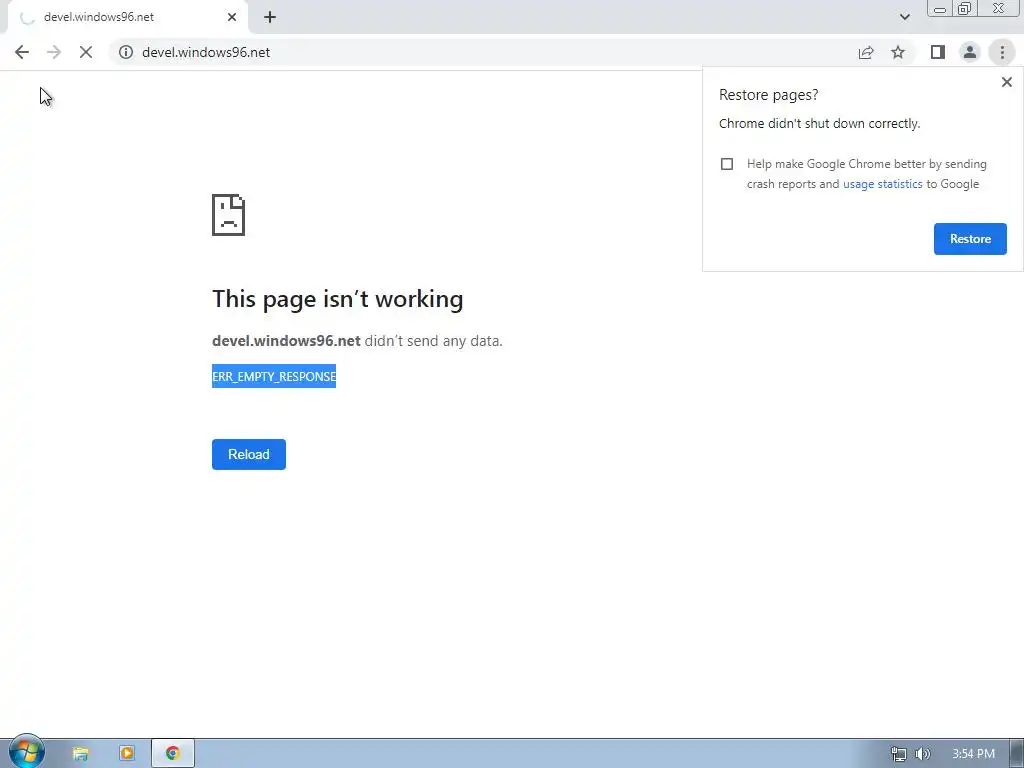The height and width of the screenshot is (768, 1024).
Task: Open the Windows Start menu
Action: (x=26, y=752)
